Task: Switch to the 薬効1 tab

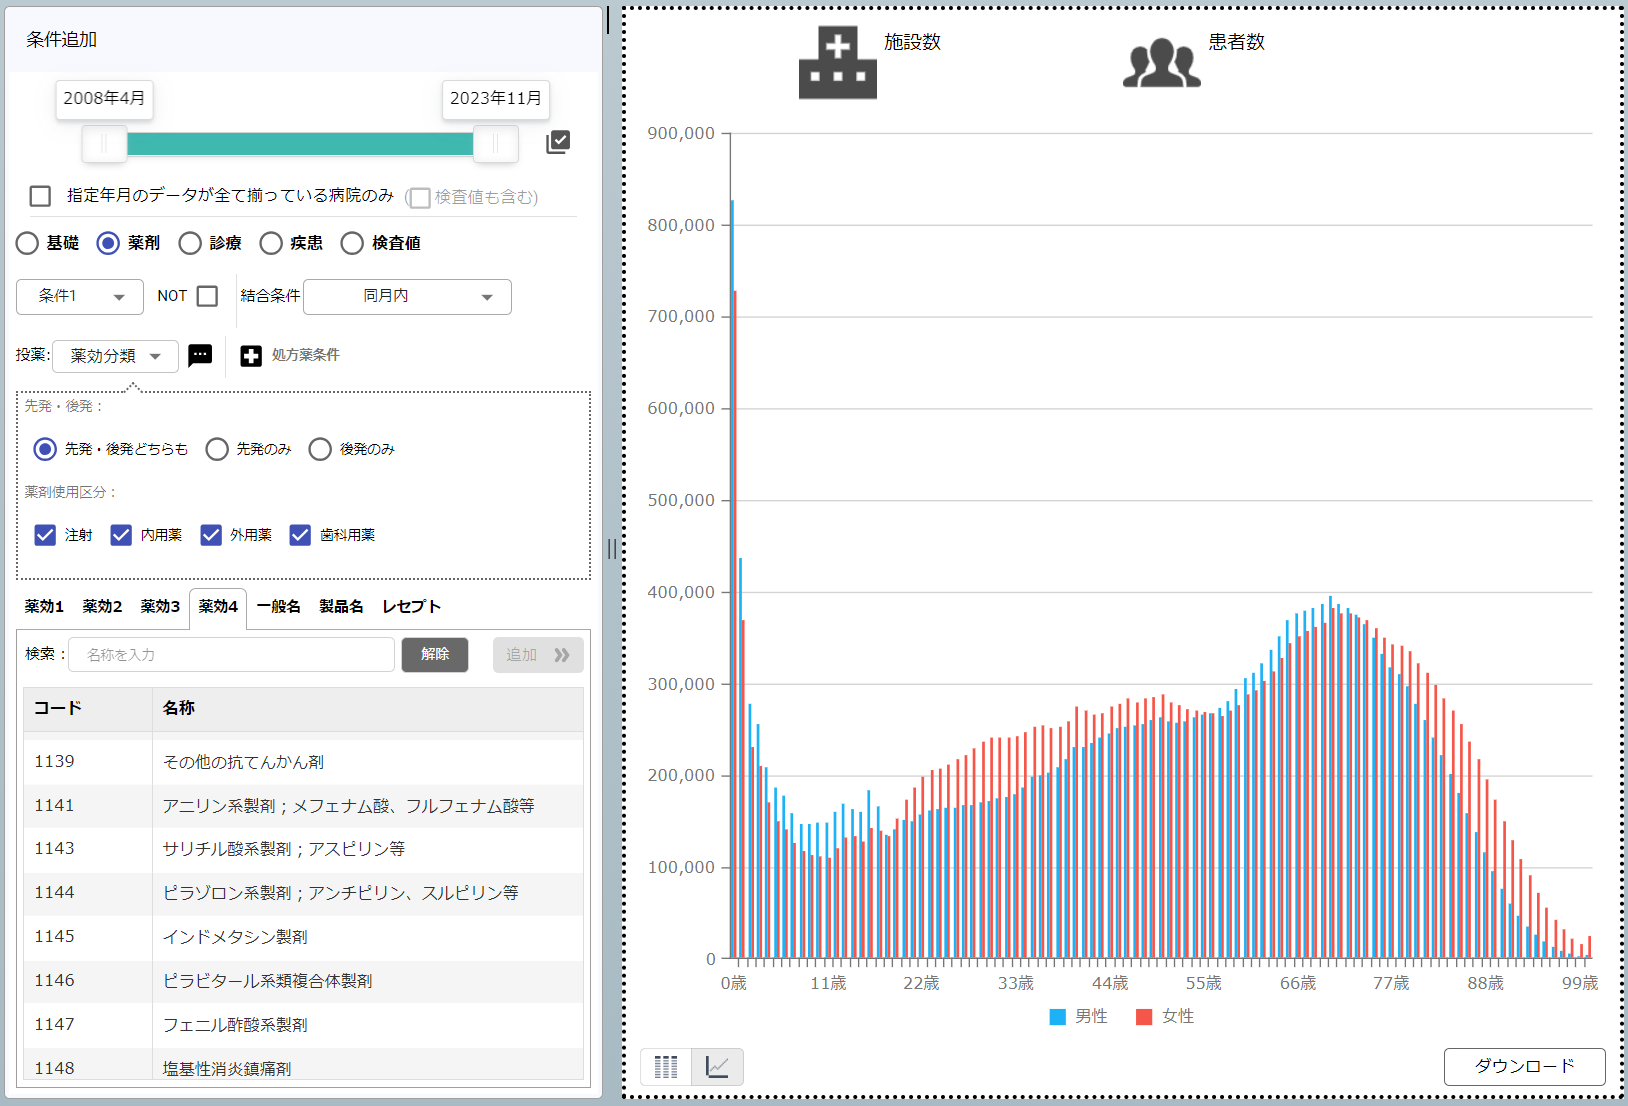Action: point(44,606)
